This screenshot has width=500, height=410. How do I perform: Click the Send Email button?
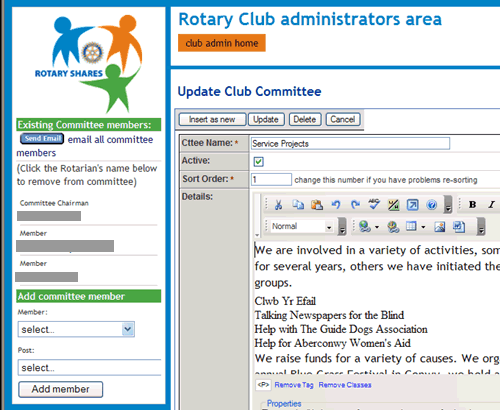(x=42, y=139)
